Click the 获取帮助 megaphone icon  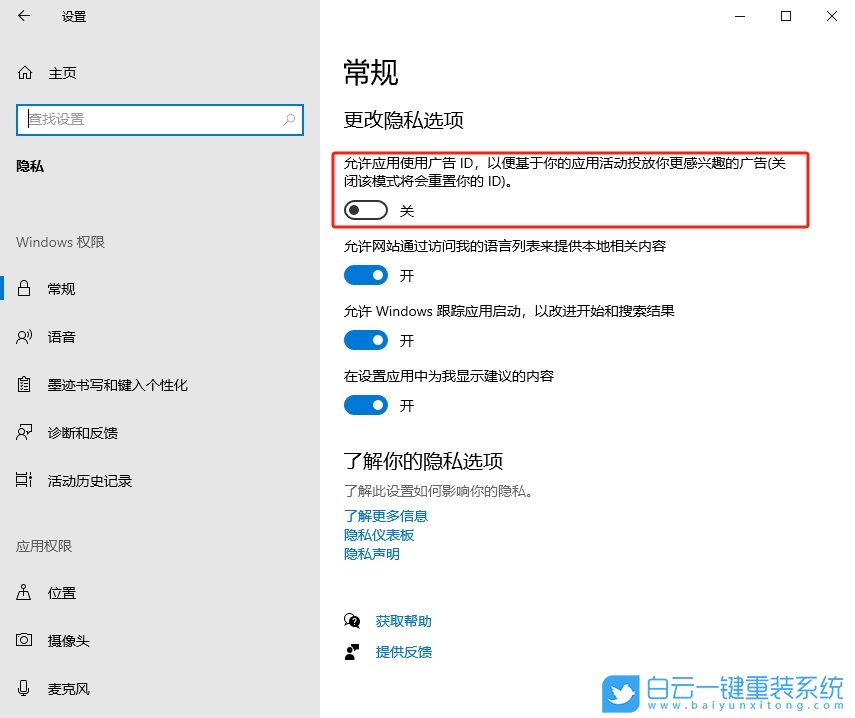point(352,620)
